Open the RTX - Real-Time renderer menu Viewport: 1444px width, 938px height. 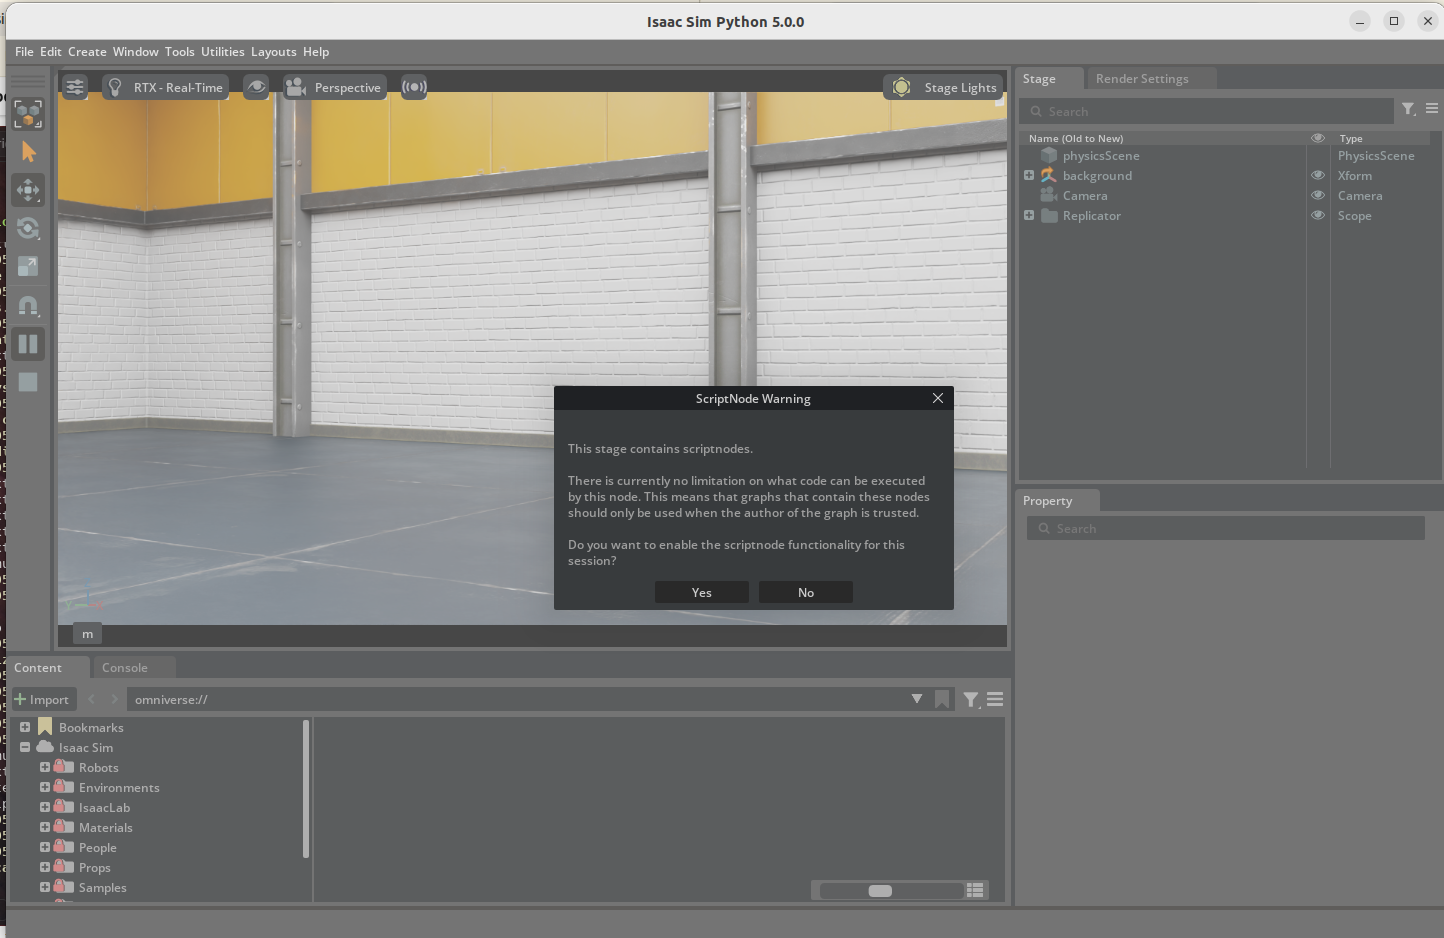[x=165, y=87]
